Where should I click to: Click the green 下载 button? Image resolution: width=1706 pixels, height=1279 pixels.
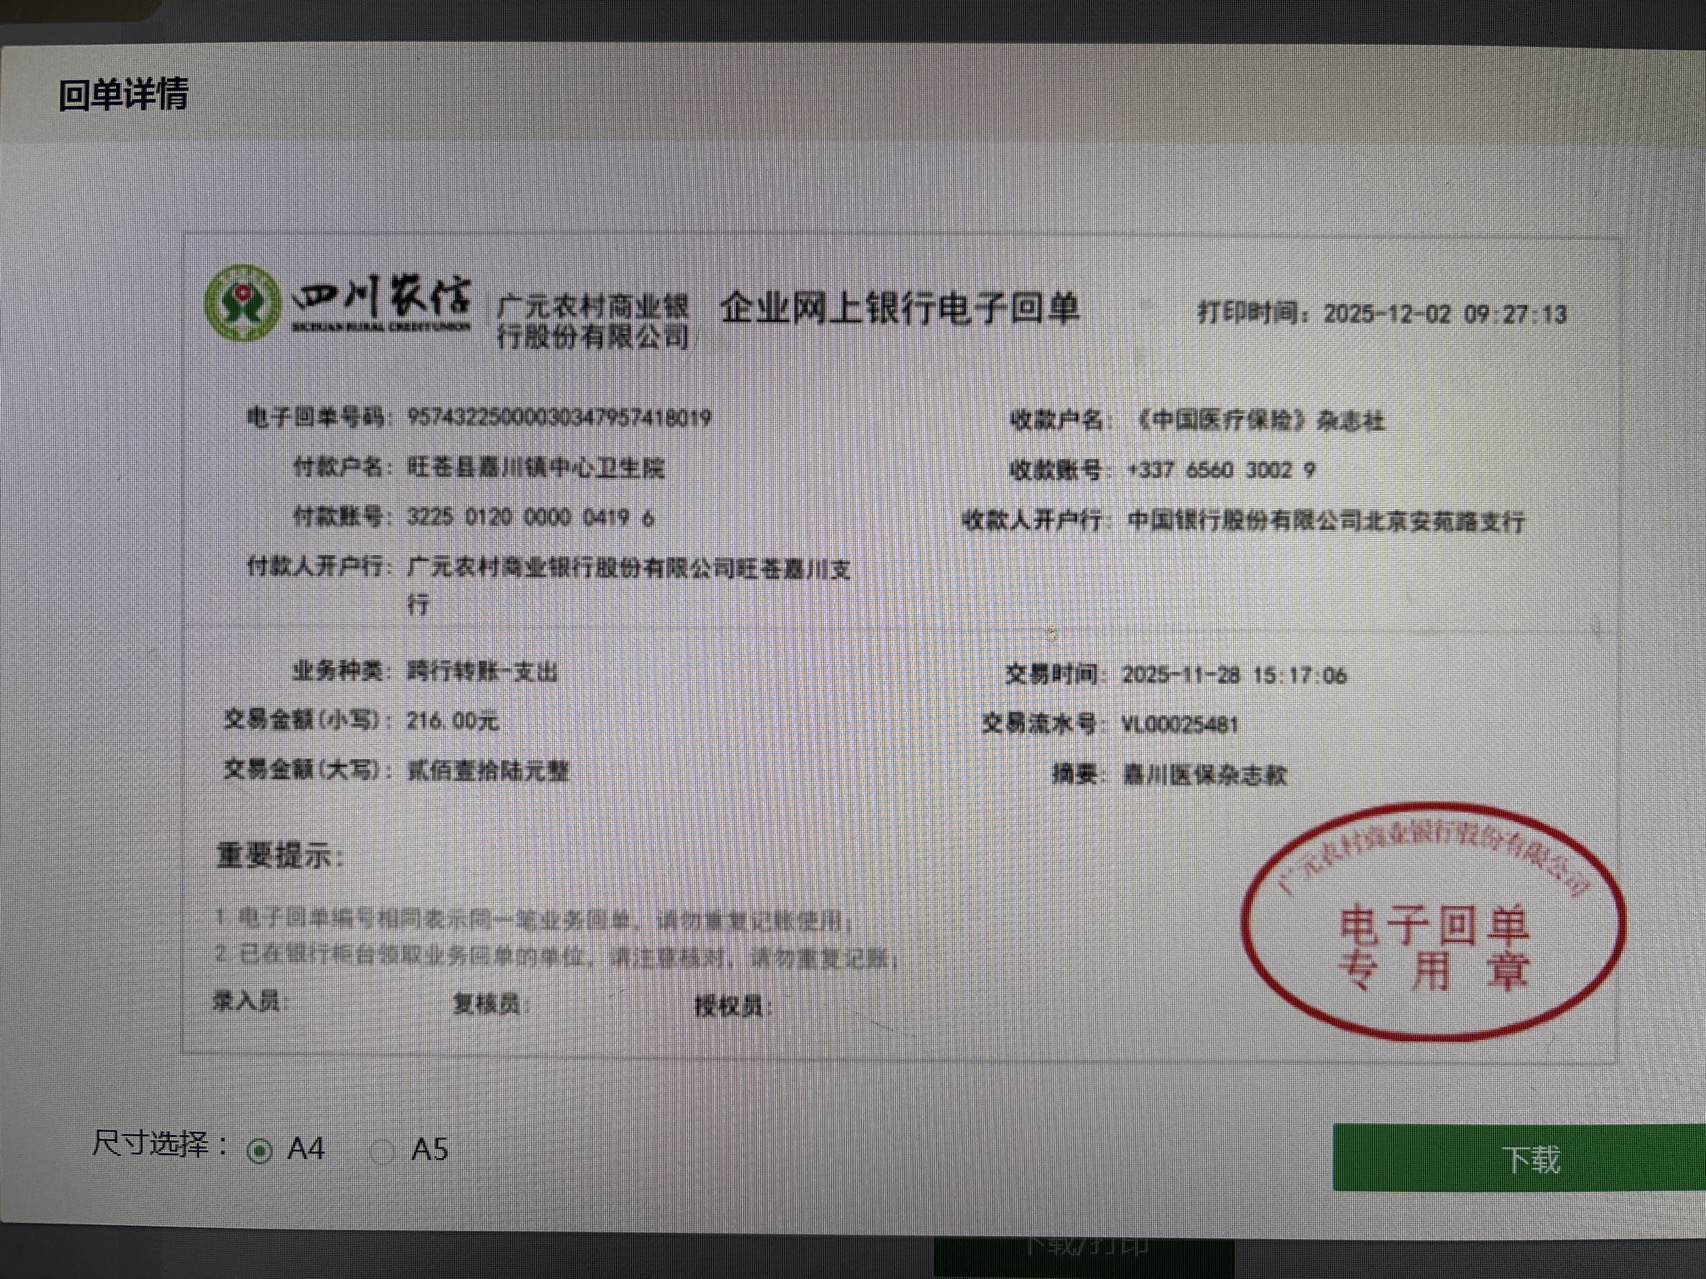1518,1158
